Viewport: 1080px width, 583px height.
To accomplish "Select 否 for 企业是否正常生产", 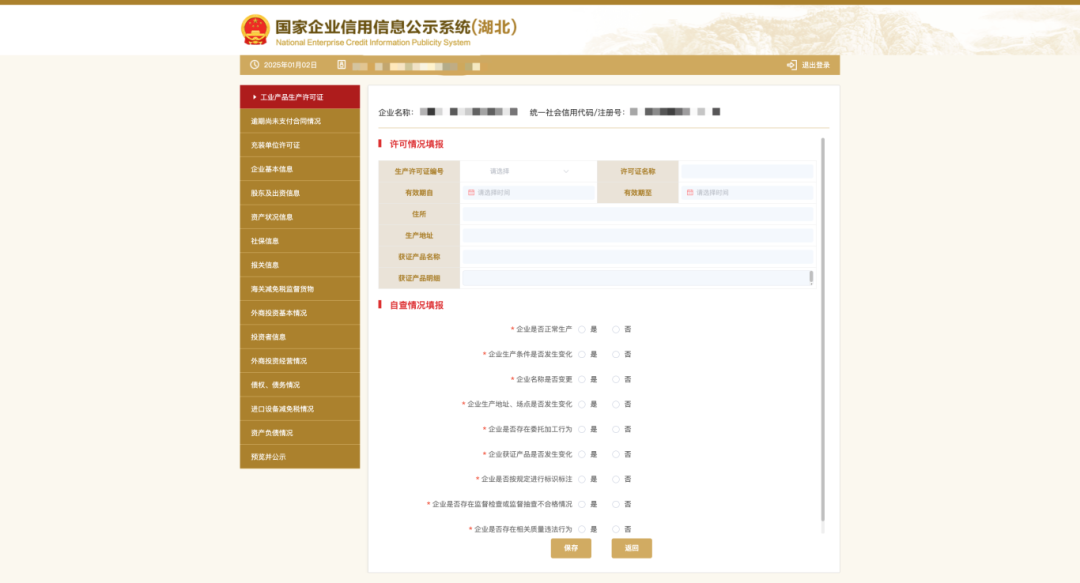I will (616, 329).
